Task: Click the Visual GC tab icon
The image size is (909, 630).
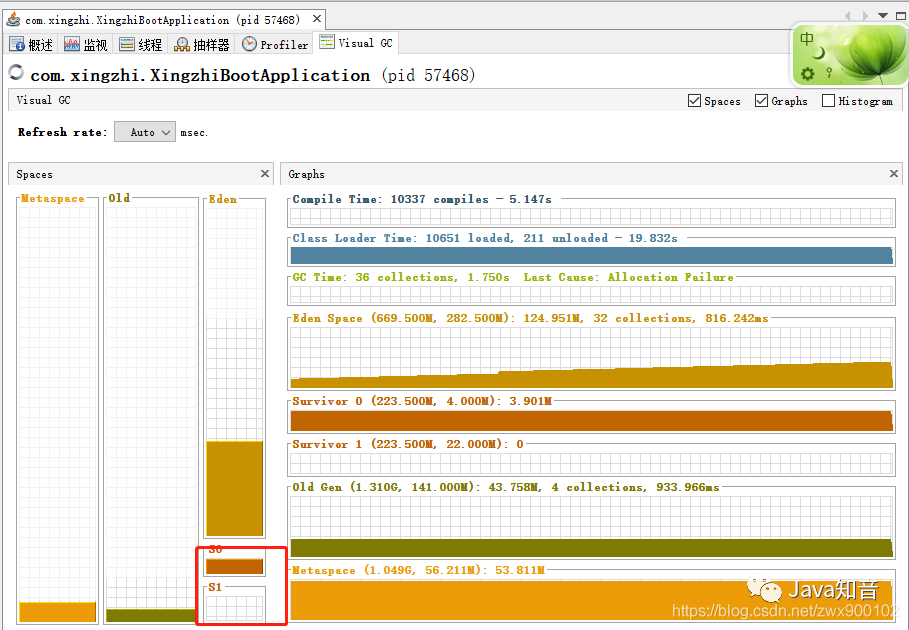Action: pyautogui.click(x=327, y=42)
